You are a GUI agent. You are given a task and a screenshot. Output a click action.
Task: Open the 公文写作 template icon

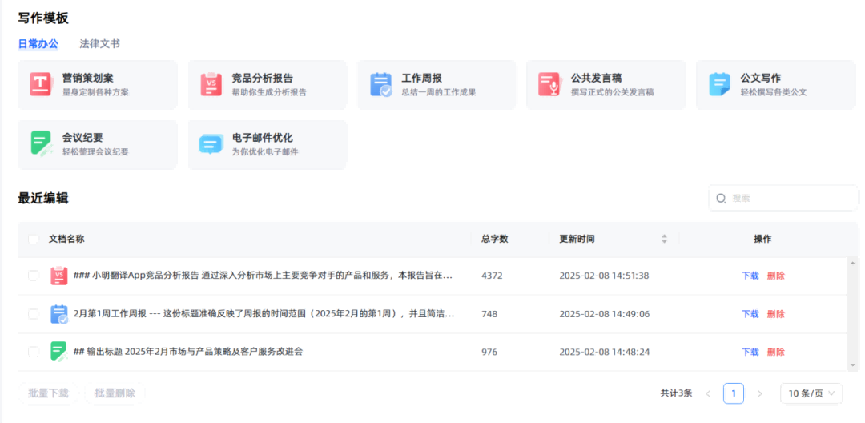click(x=719, y=84)
